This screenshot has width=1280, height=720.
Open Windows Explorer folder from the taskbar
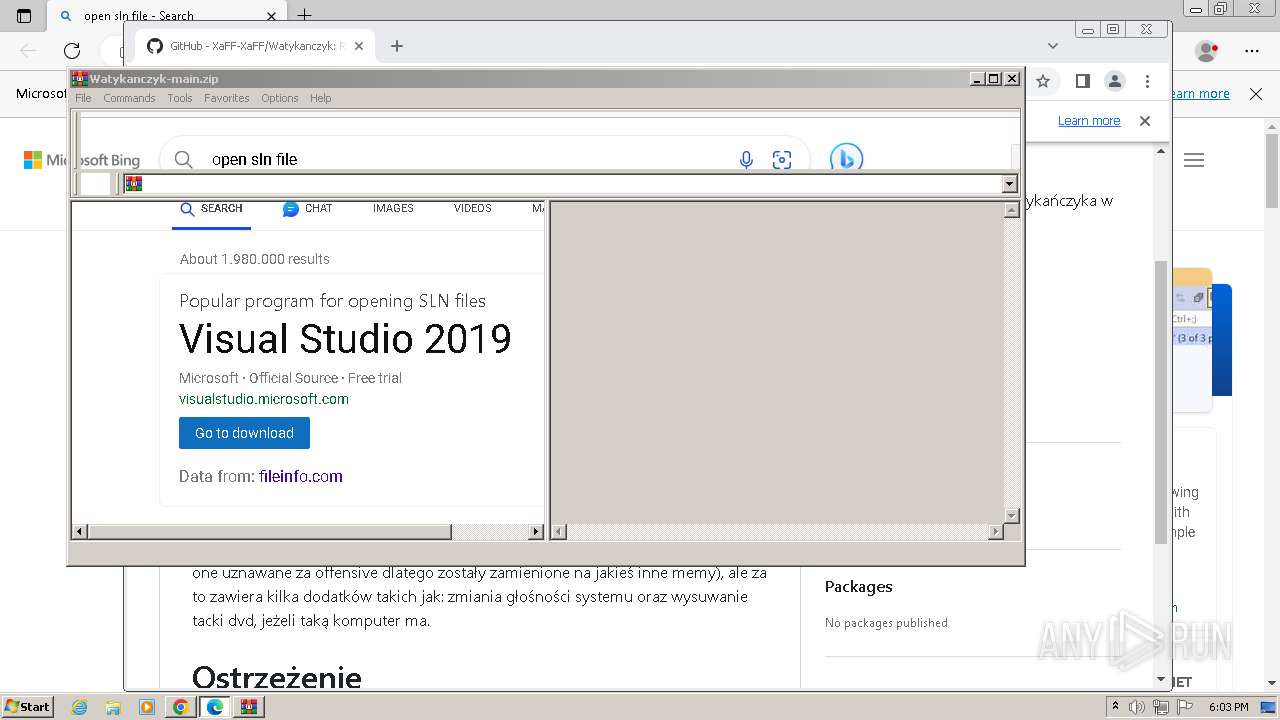pos(113,707)
